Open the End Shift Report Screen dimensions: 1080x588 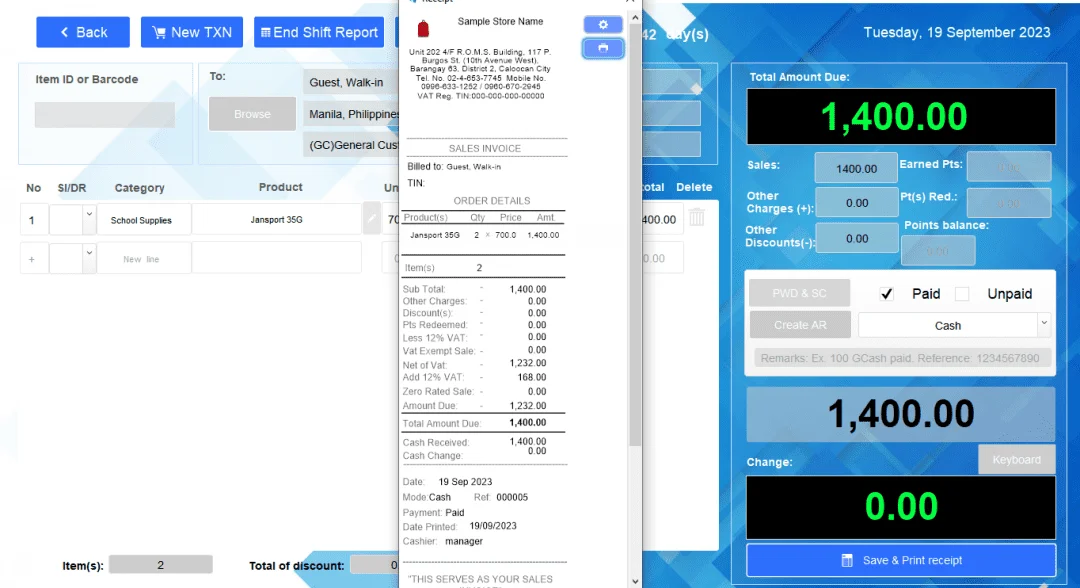(319, 32)
